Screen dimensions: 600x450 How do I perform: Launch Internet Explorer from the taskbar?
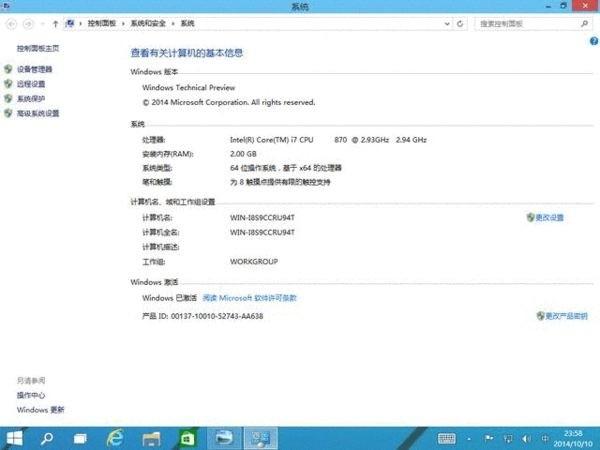click(115, 438)
